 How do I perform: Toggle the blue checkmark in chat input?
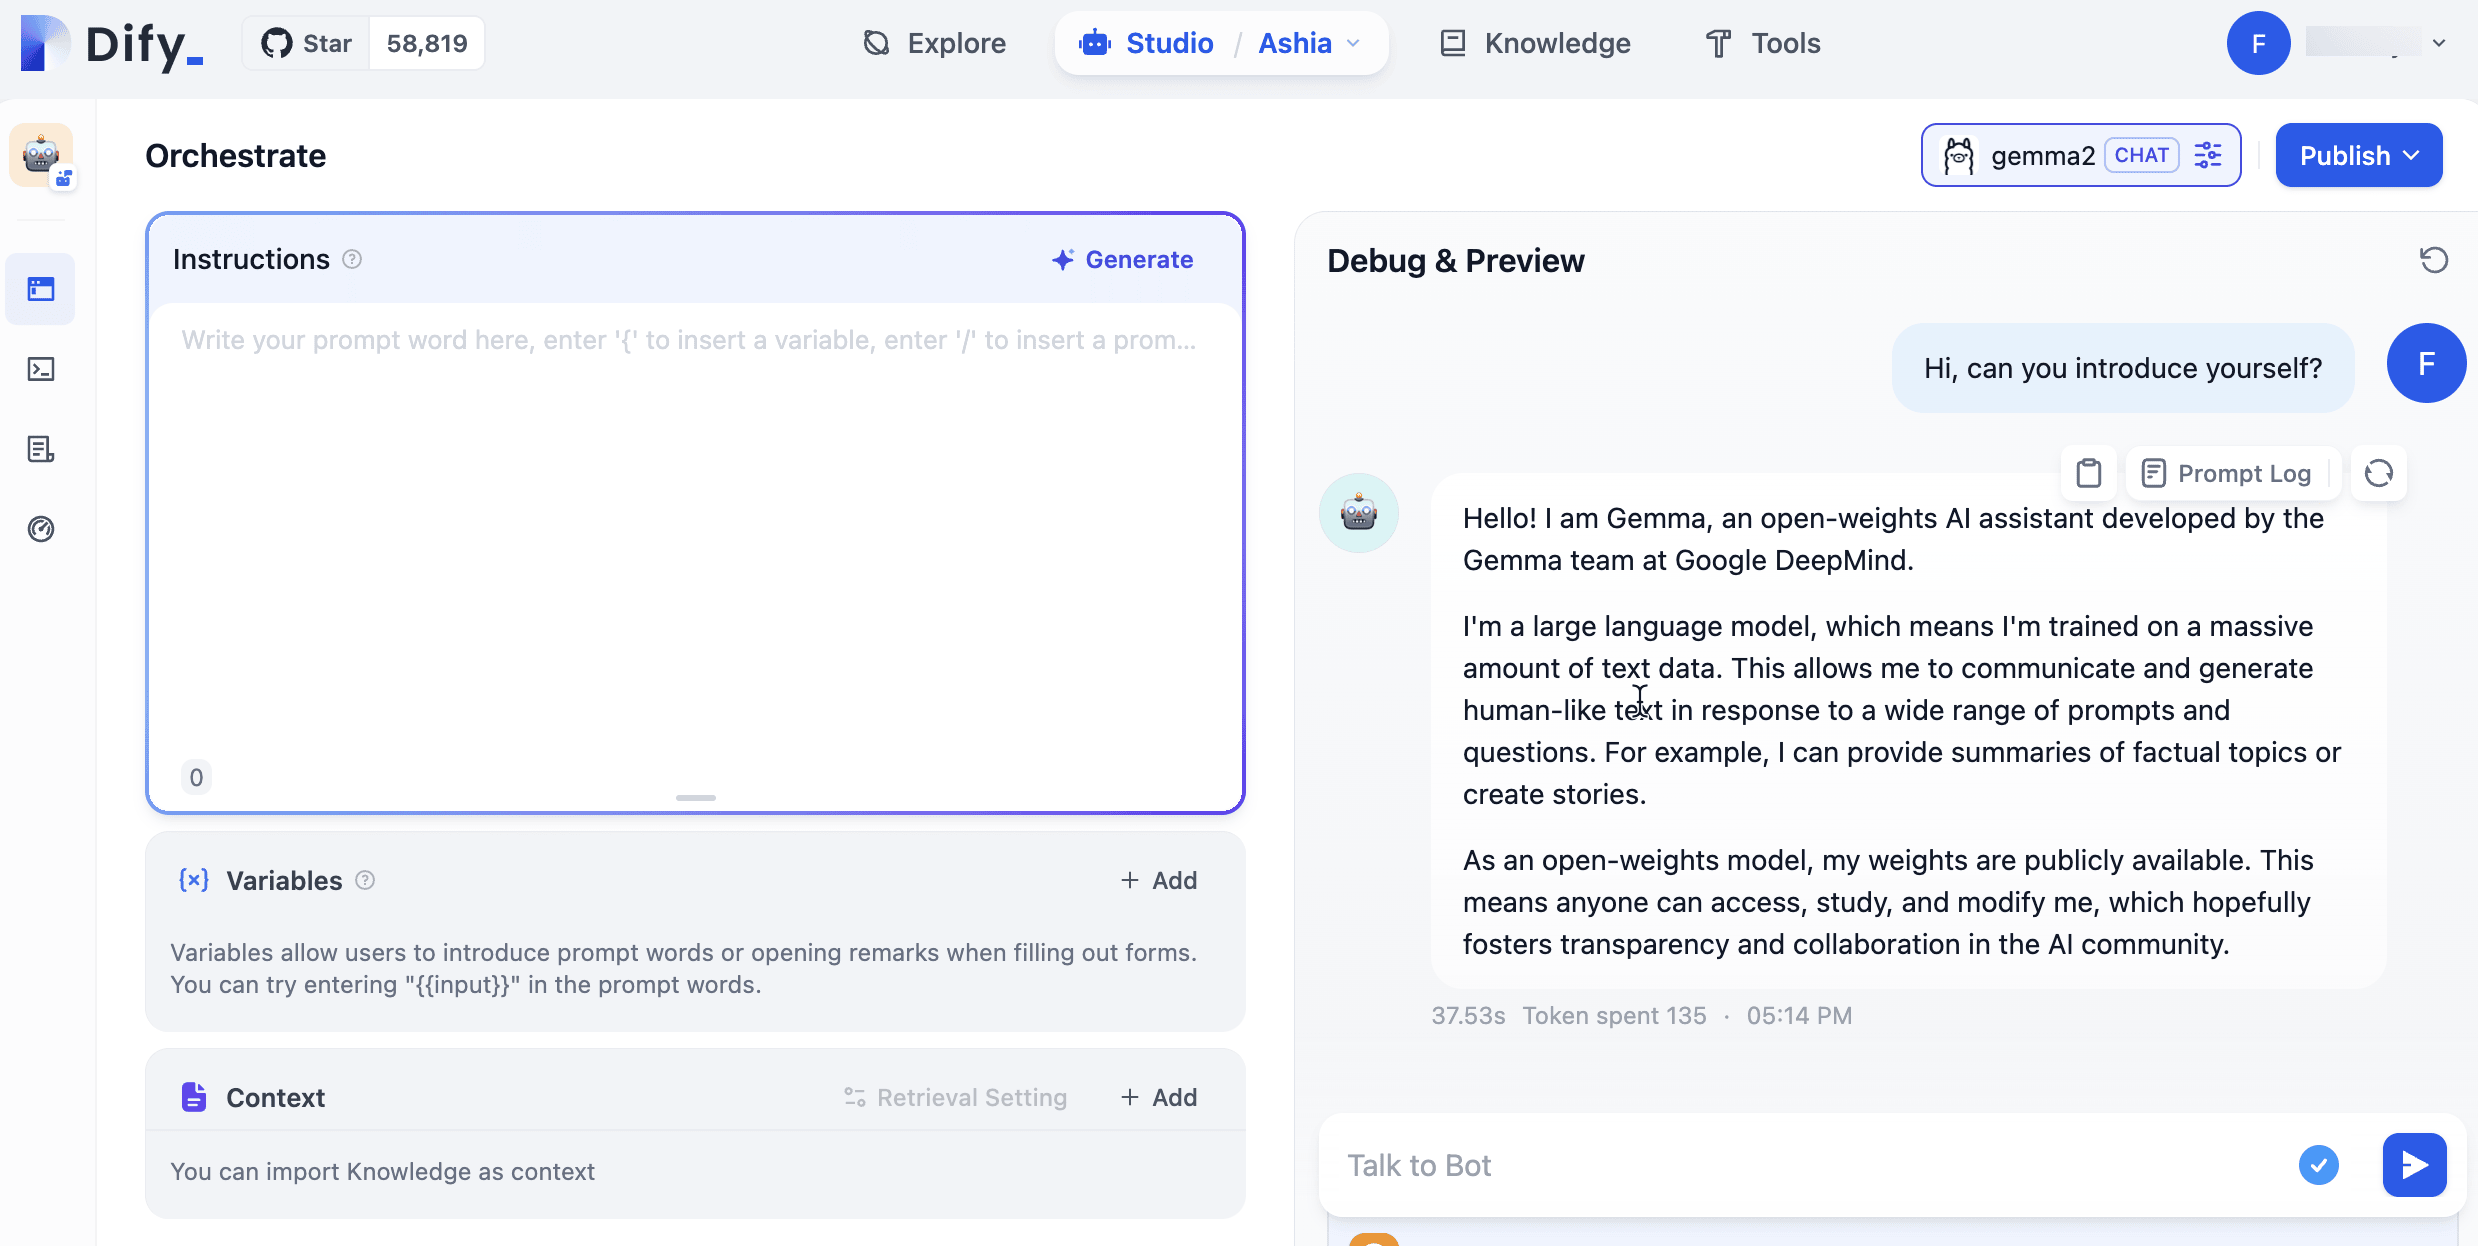coord(2318,1165)
